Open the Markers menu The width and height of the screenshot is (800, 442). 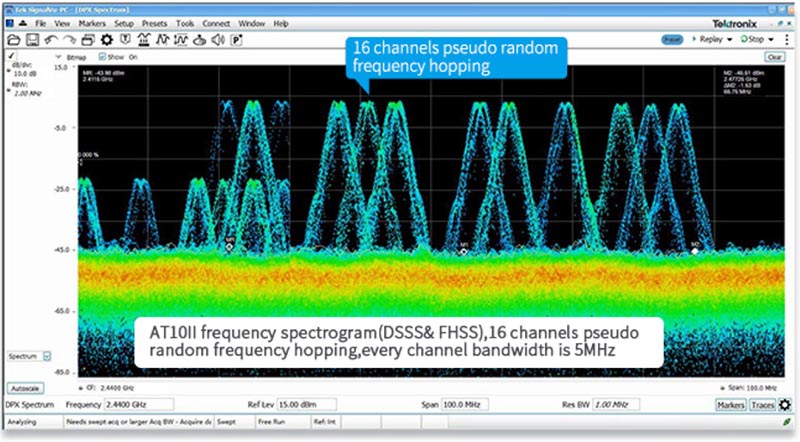tap(91, 22)
